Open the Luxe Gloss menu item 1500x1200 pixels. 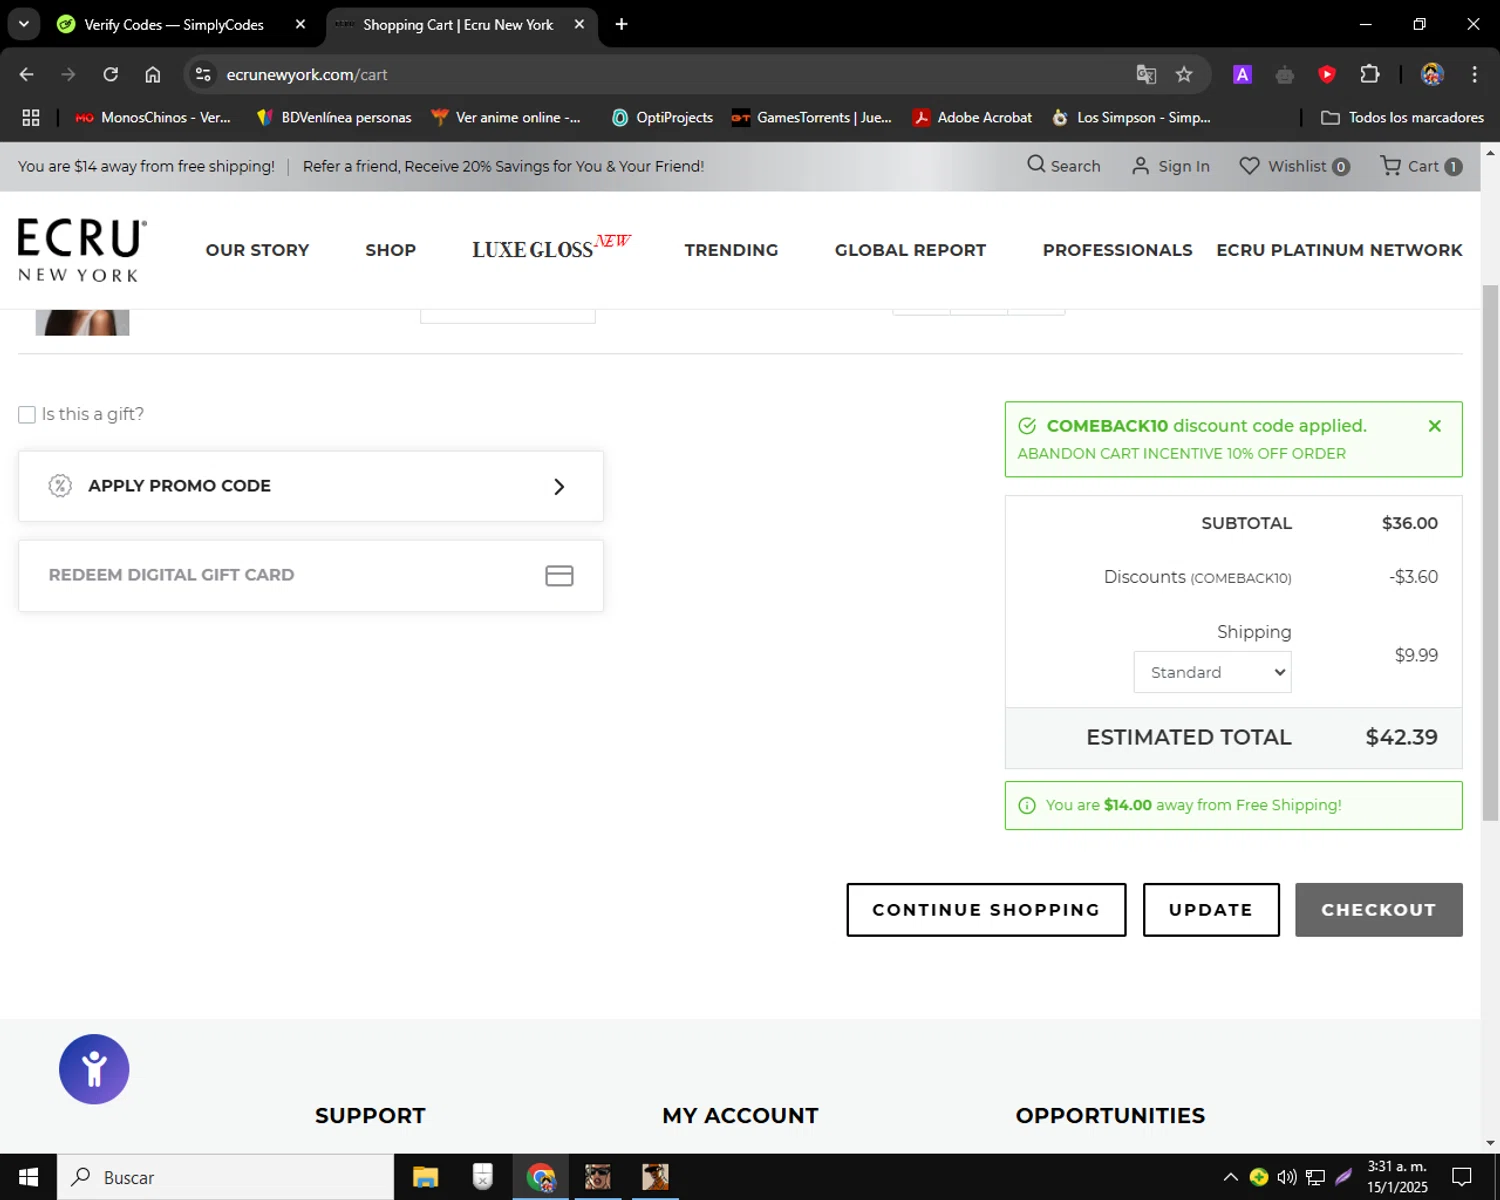[551, 248]
